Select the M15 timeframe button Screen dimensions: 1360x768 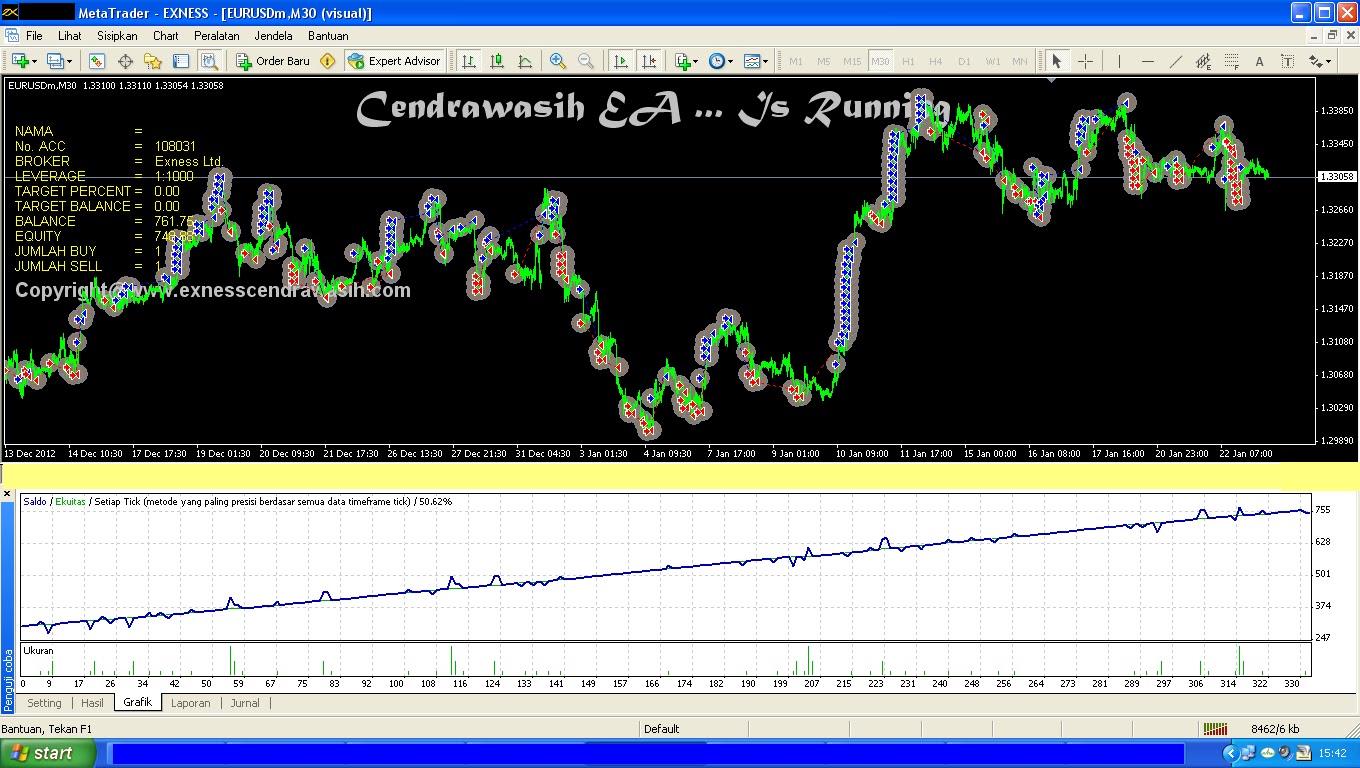[852, 61]
